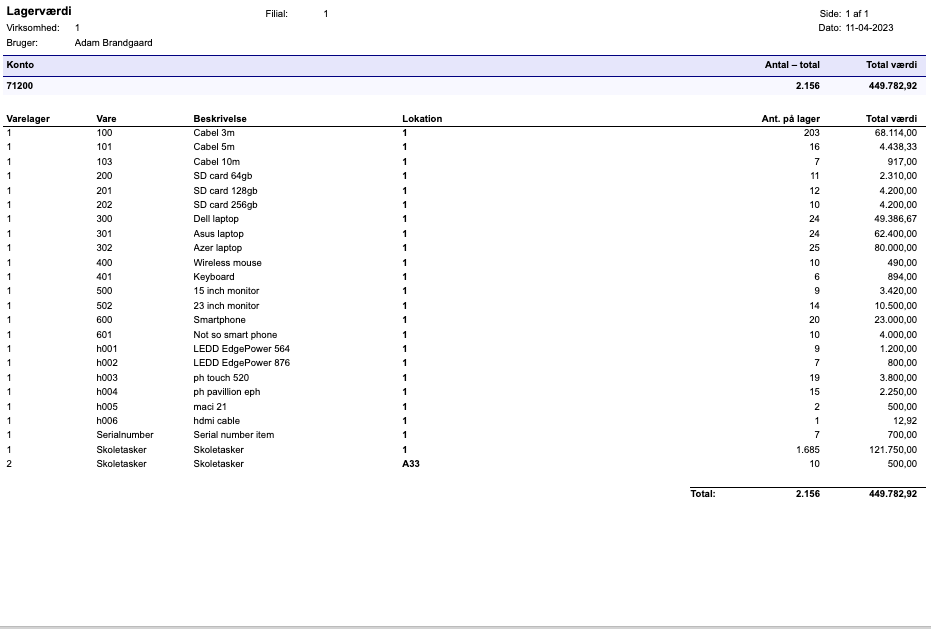Click the ph pavillion eph entry
931x629 pixels.
pyautogui.click(x=227, y=392)
